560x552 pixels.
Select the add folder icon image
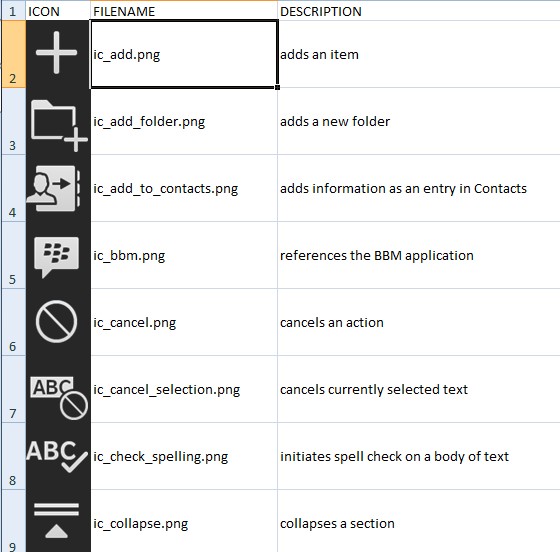click(x=59, y=125)
